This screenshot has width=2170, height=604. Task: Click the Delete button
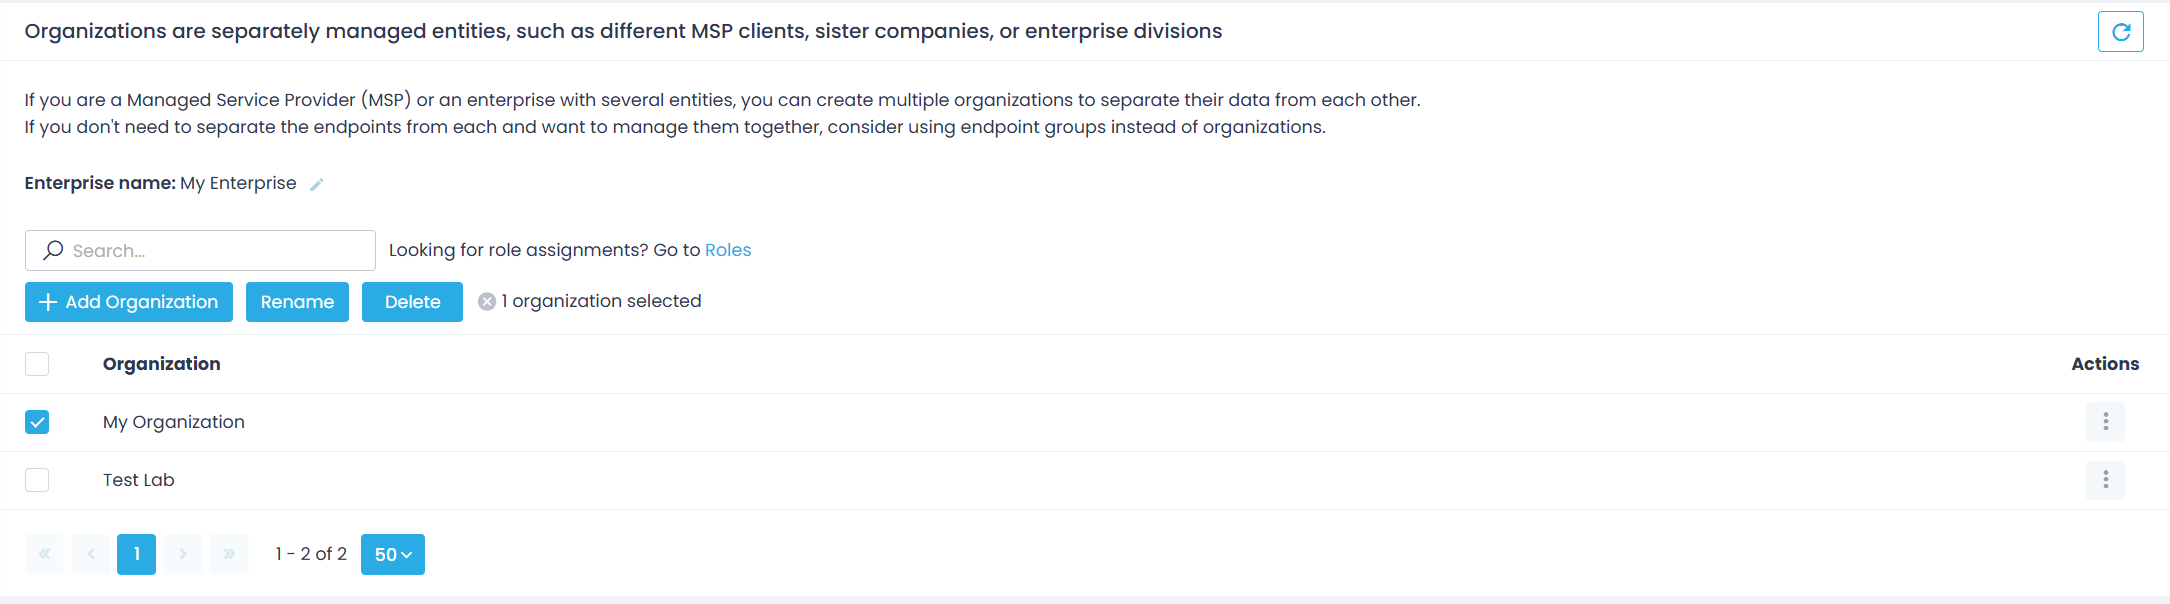[412, 301]
